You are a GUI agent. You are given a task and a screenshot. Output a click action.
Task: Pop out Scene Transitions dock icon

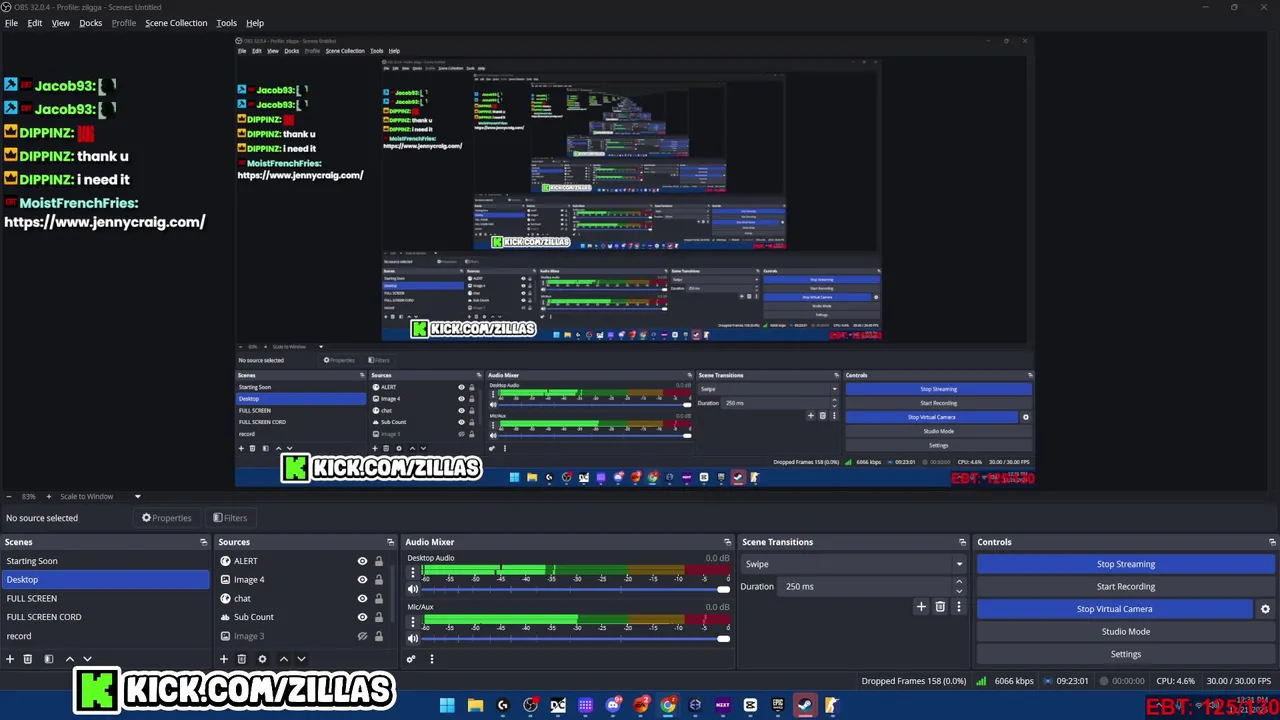pos(962,542)
